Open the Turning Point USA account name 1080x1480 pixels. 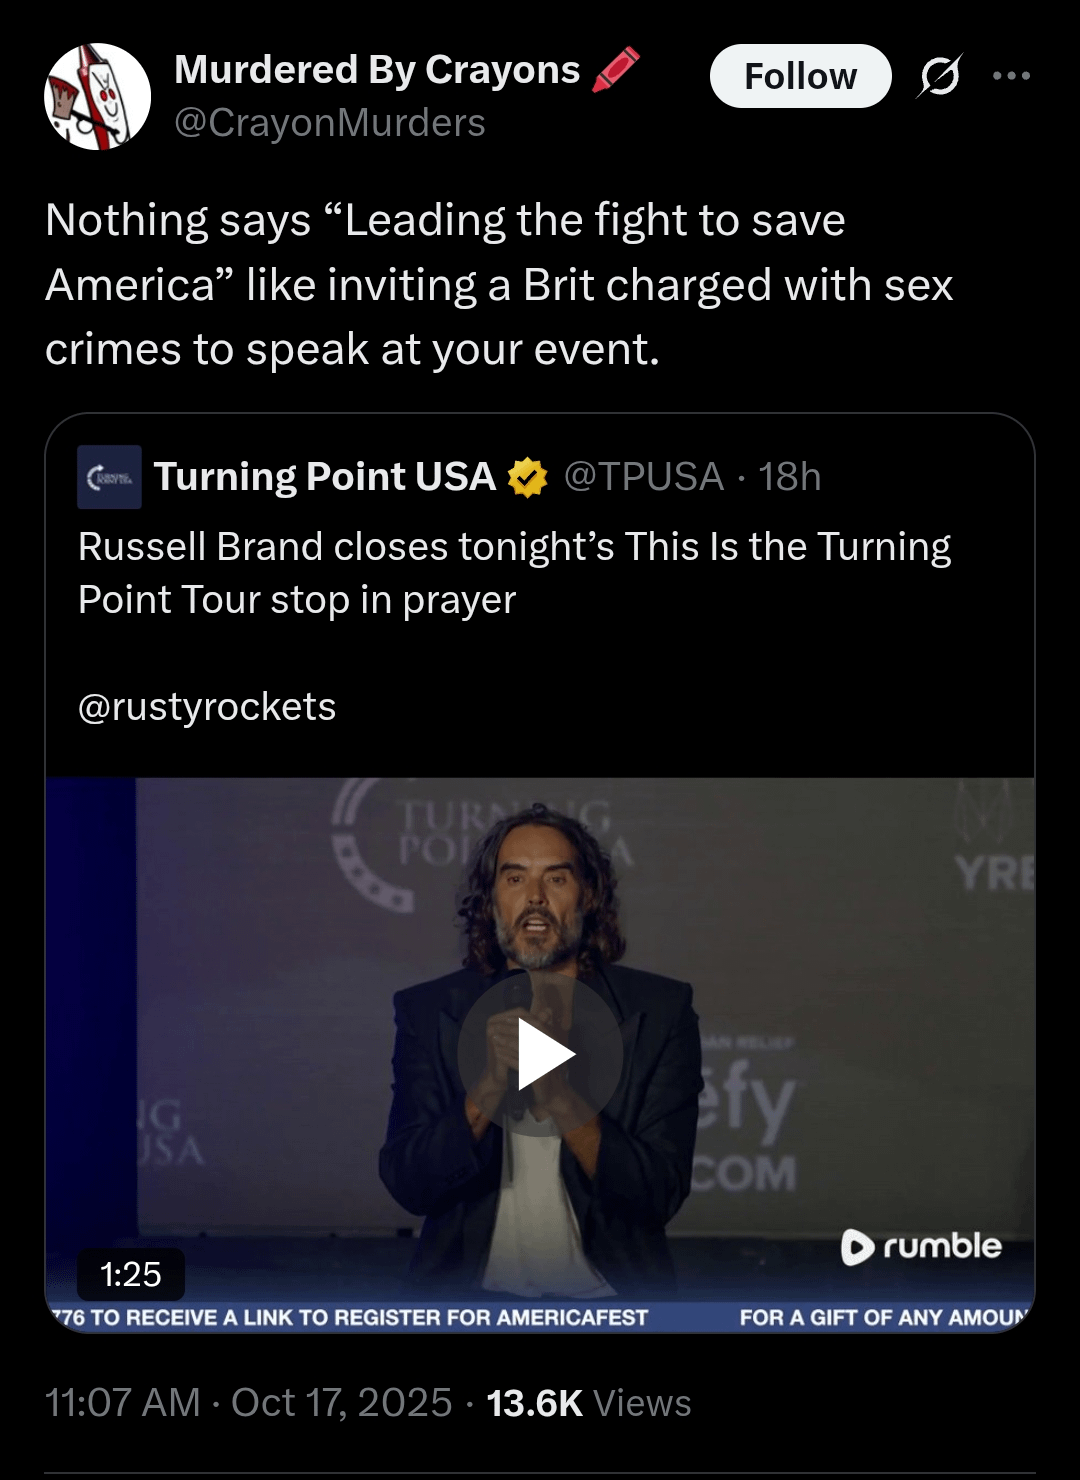click(x=325, y=477)
